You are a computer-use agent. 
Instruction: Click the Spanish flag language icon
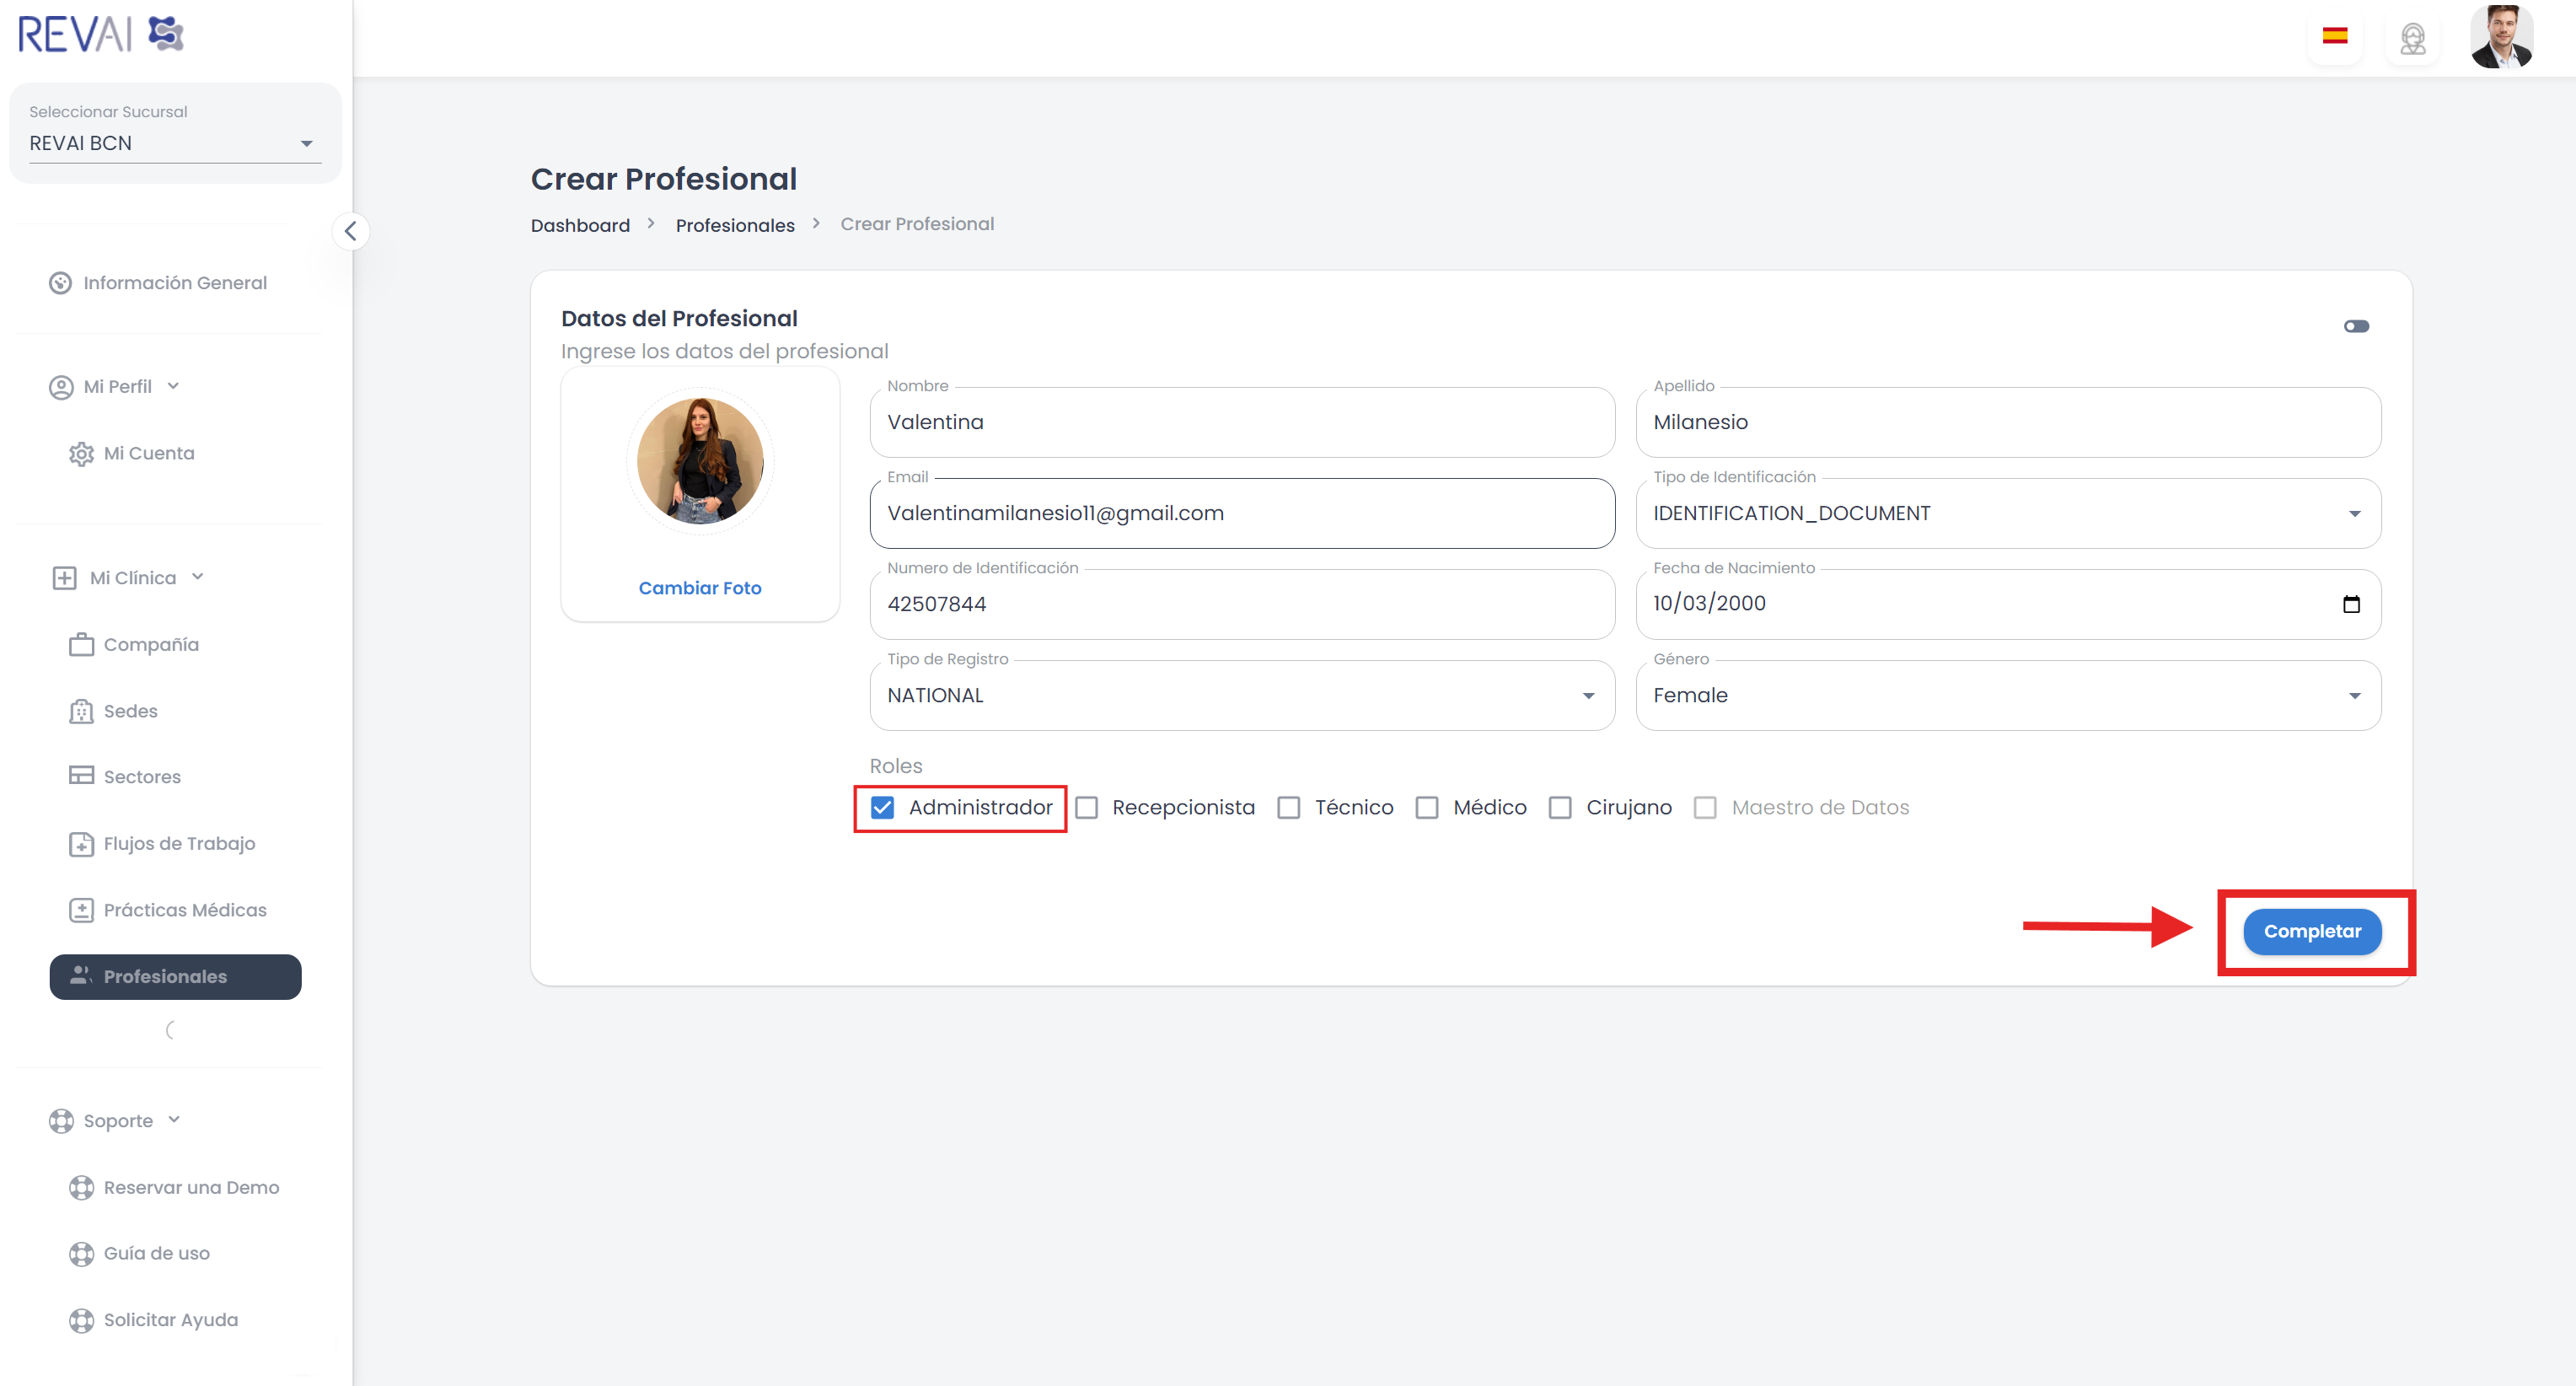[x=2334, y=37]
